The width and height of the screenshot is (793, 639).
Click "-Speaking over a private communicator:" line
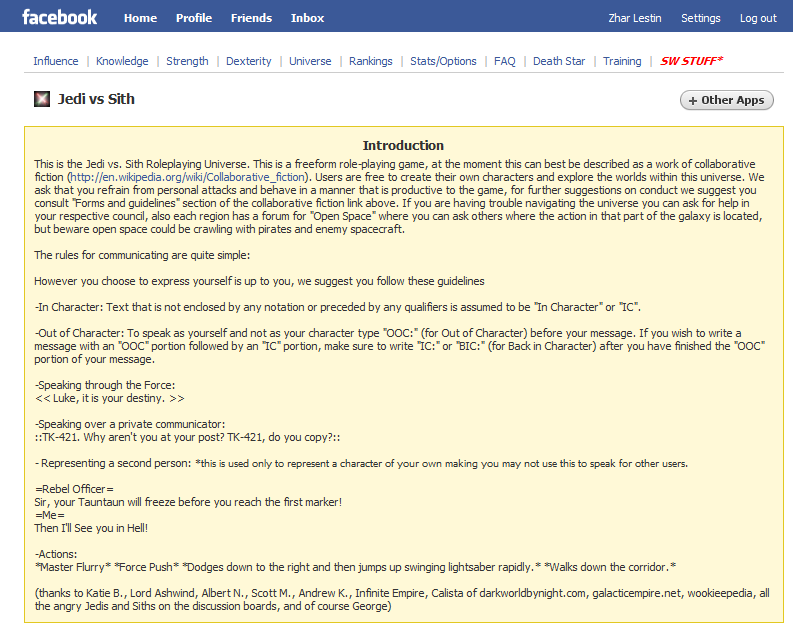130,424
